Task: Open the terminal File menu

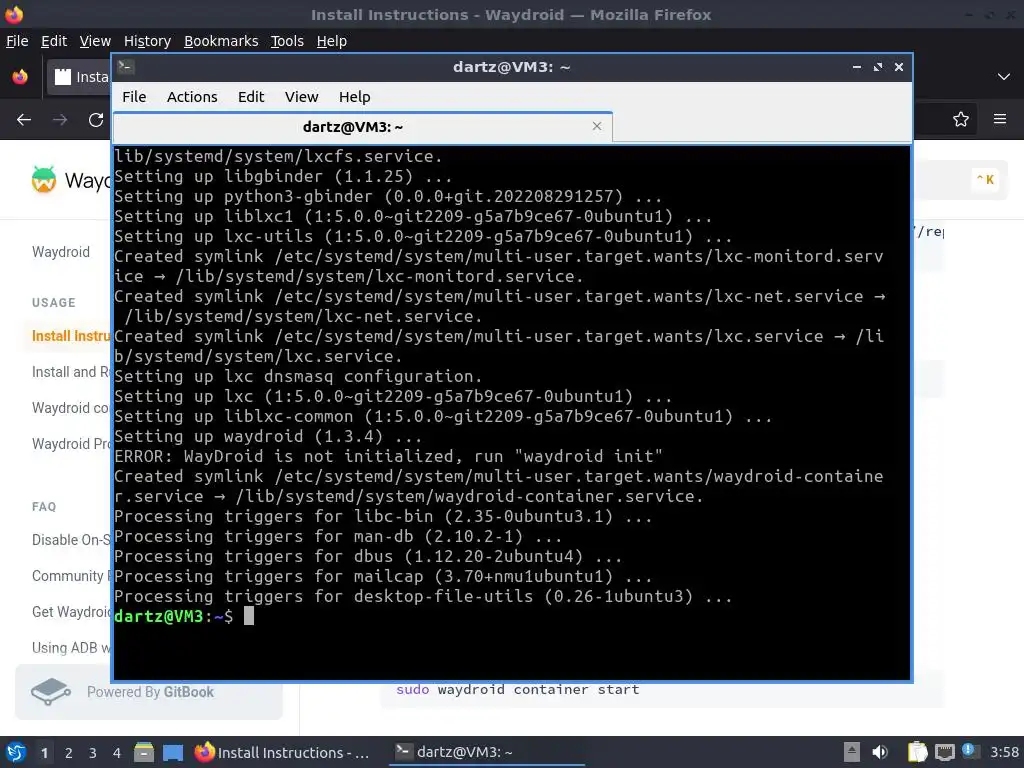Action: 134,97
